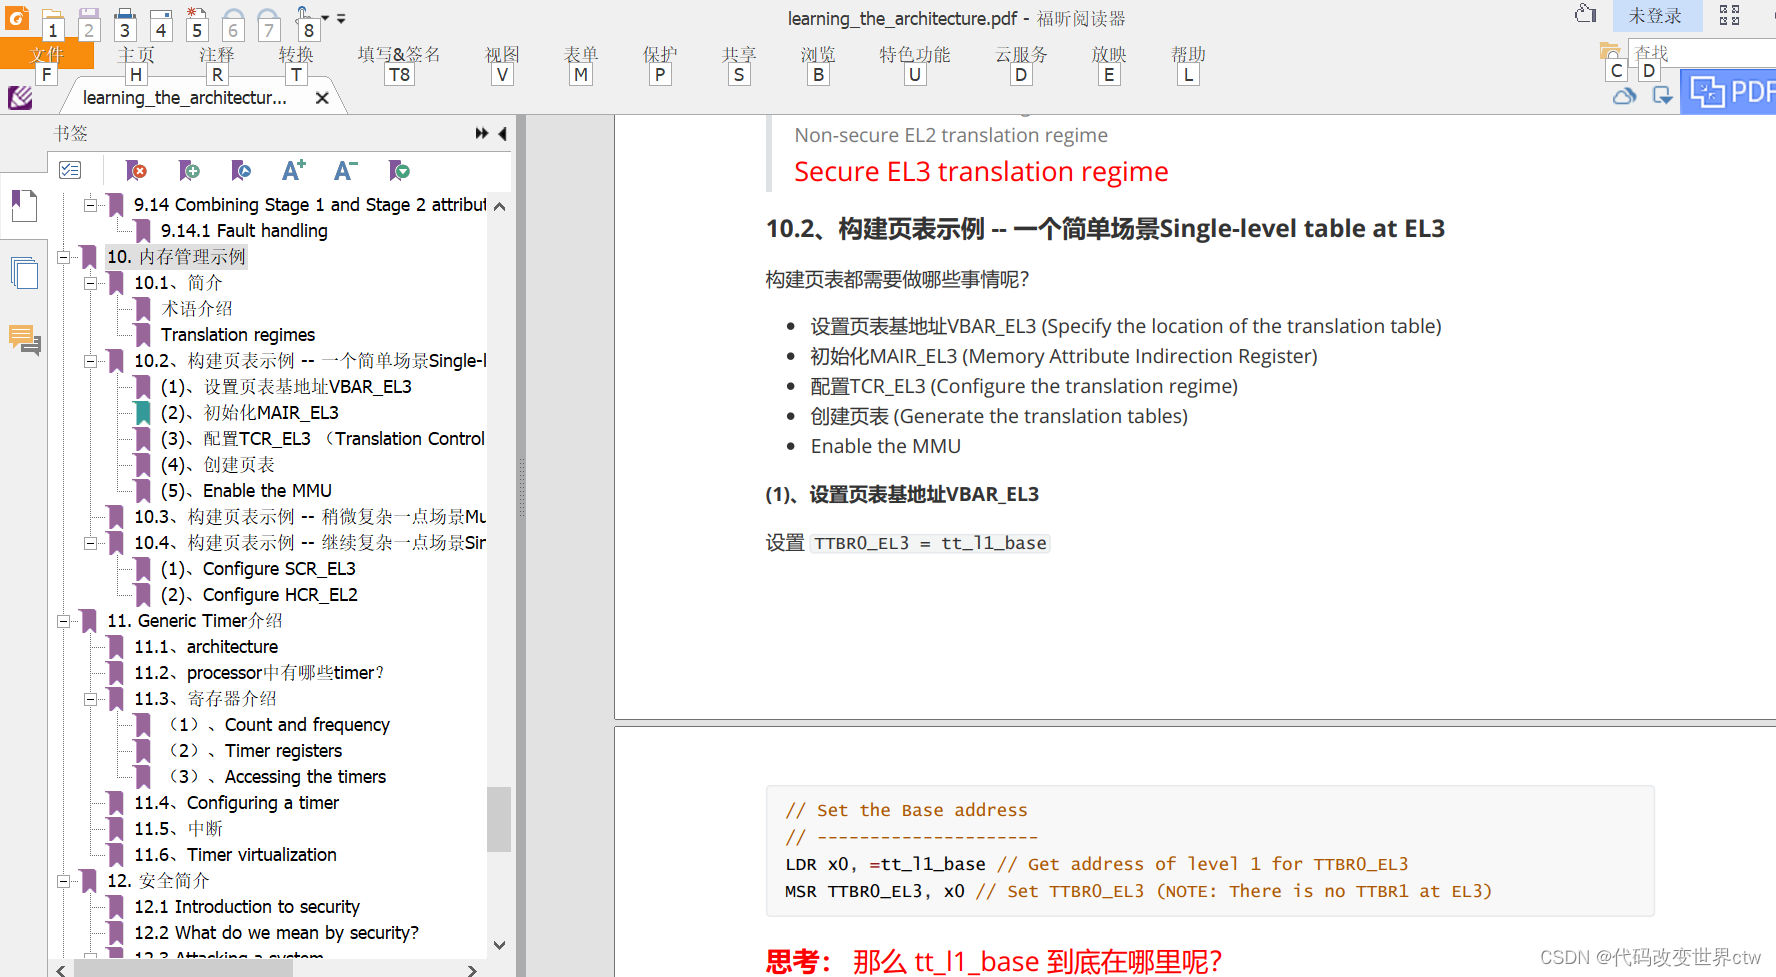
Task: Click the bookmark panel options list icon
Action: click(x=70, y=170)
